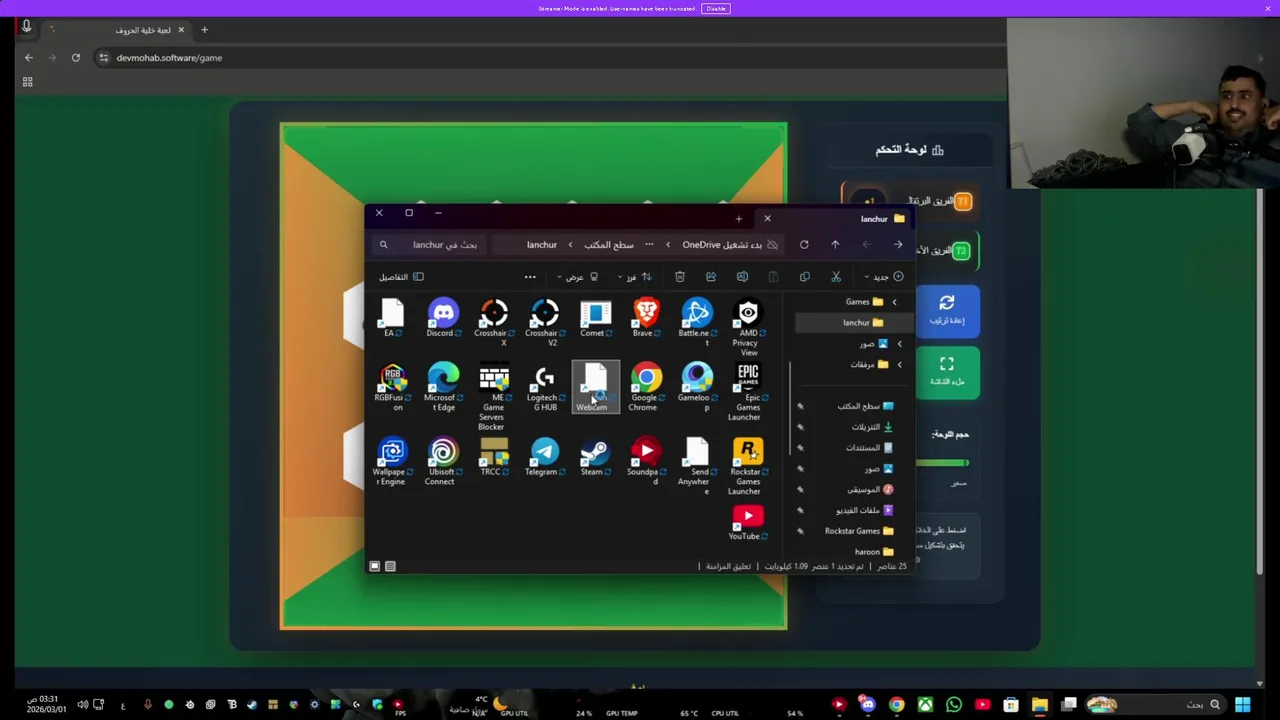
Task: Open the Crosshair X shortcut
Action: click(493, 323)
